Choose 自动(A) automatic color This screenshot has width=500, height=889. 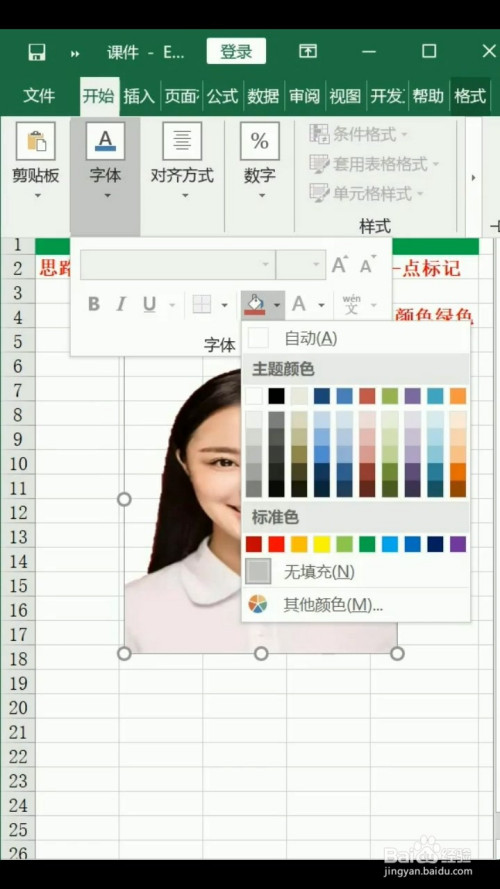(355, 338)
